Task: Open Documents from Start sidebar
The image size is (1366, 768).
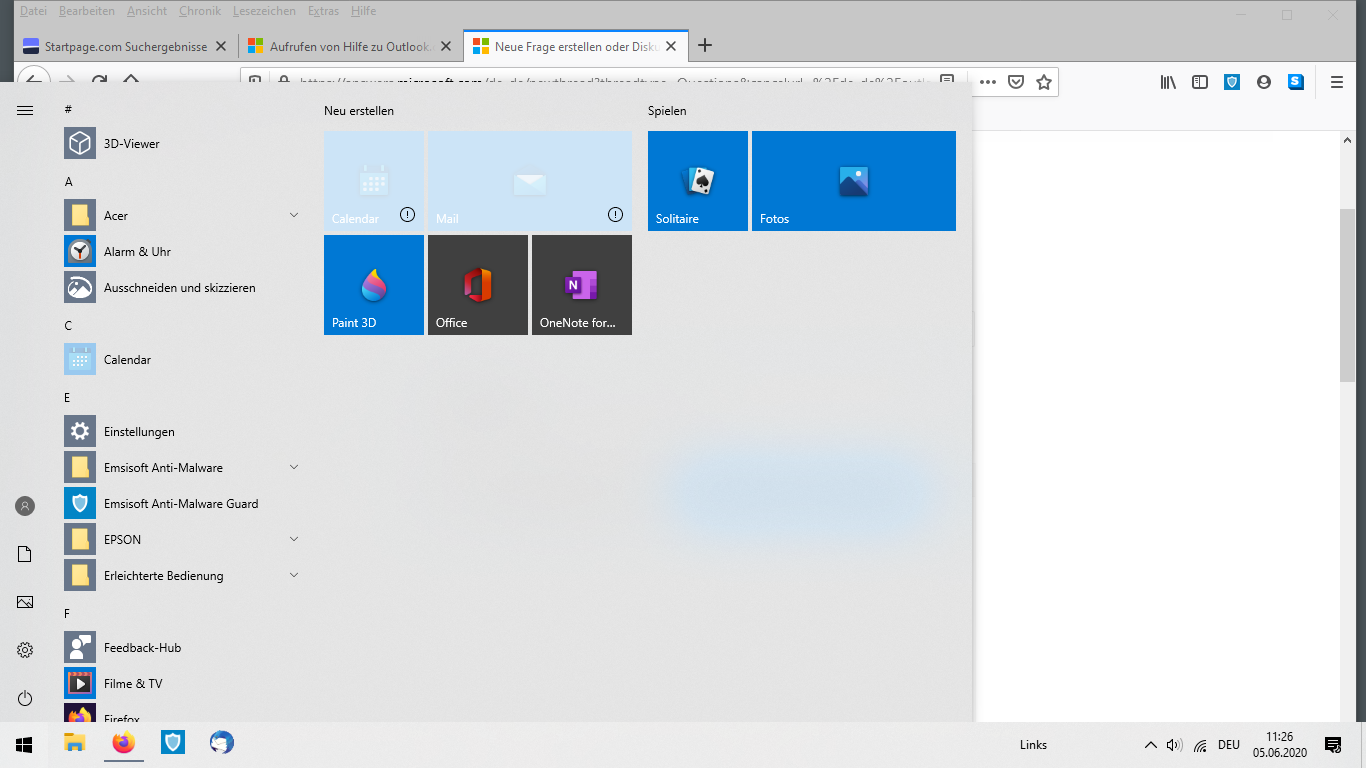Action: click(x=25, y=554)
